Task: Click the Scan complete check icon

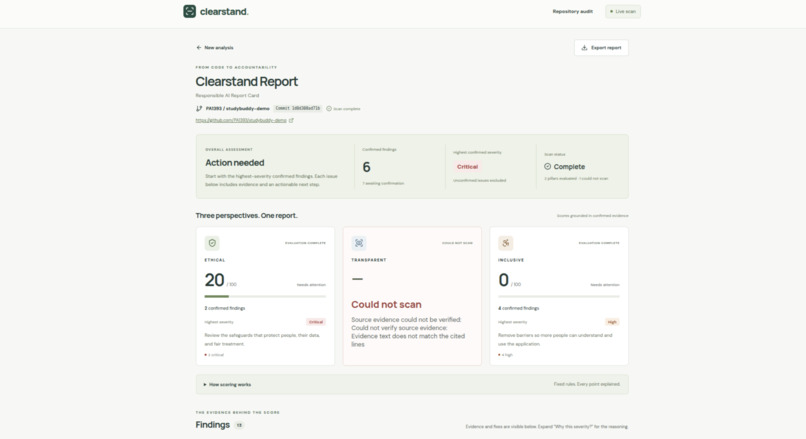Action: [x=329, y=108]
